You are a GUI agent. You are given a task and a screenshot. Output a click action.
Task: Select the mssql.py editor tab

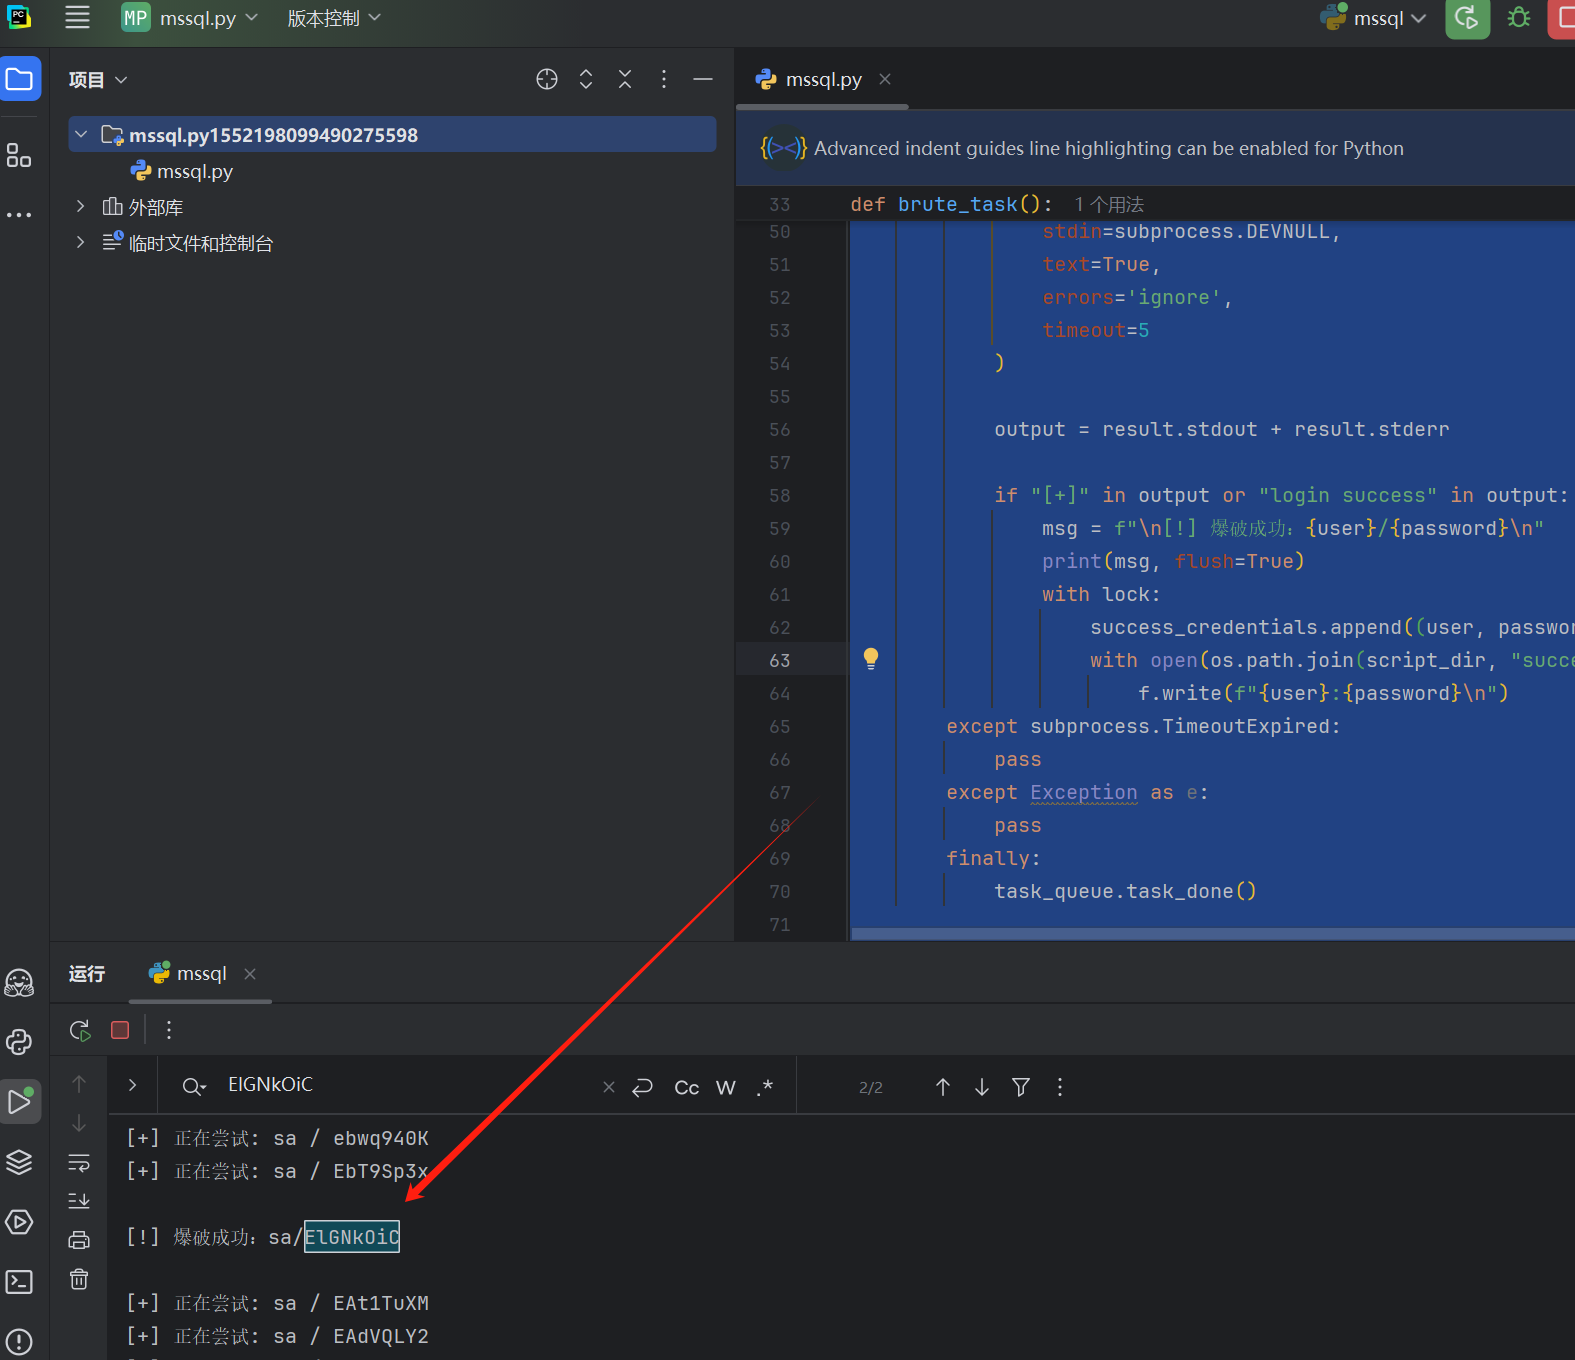click(x=822, y=79)
